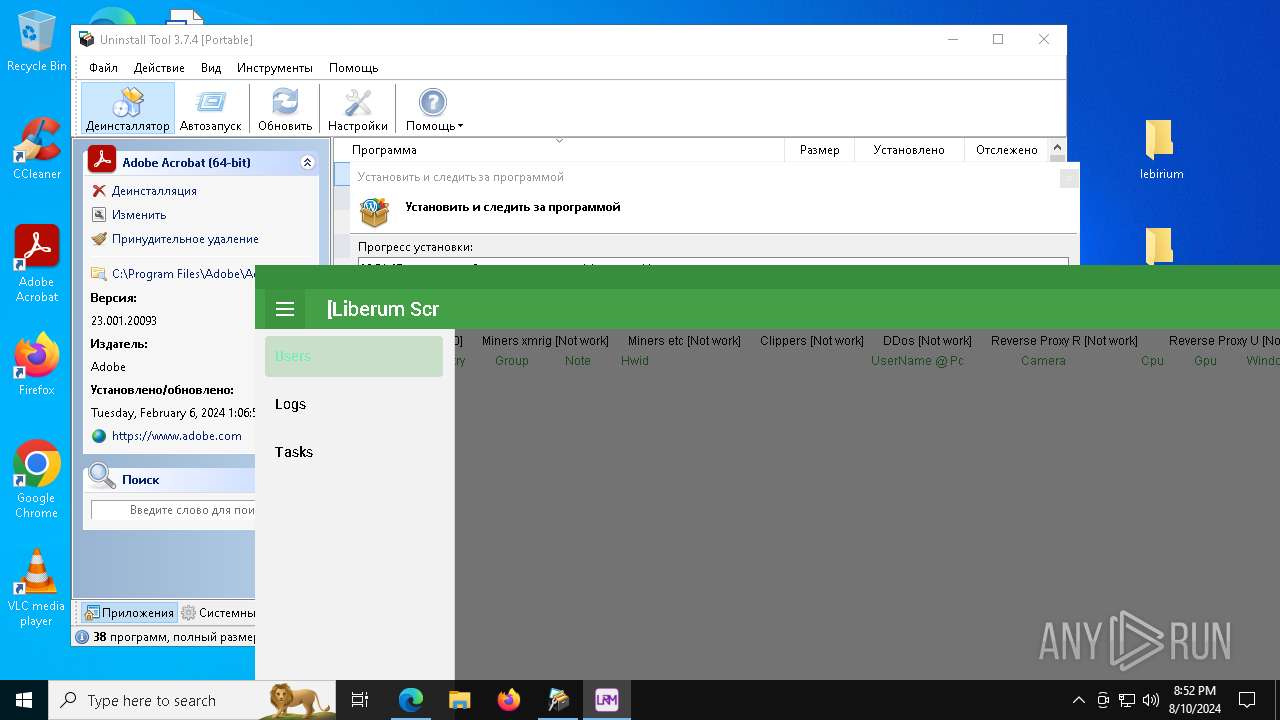Select Tasks in Liberum side drawer
This screenshot has width=1280, height=720.
click(354, 452)
